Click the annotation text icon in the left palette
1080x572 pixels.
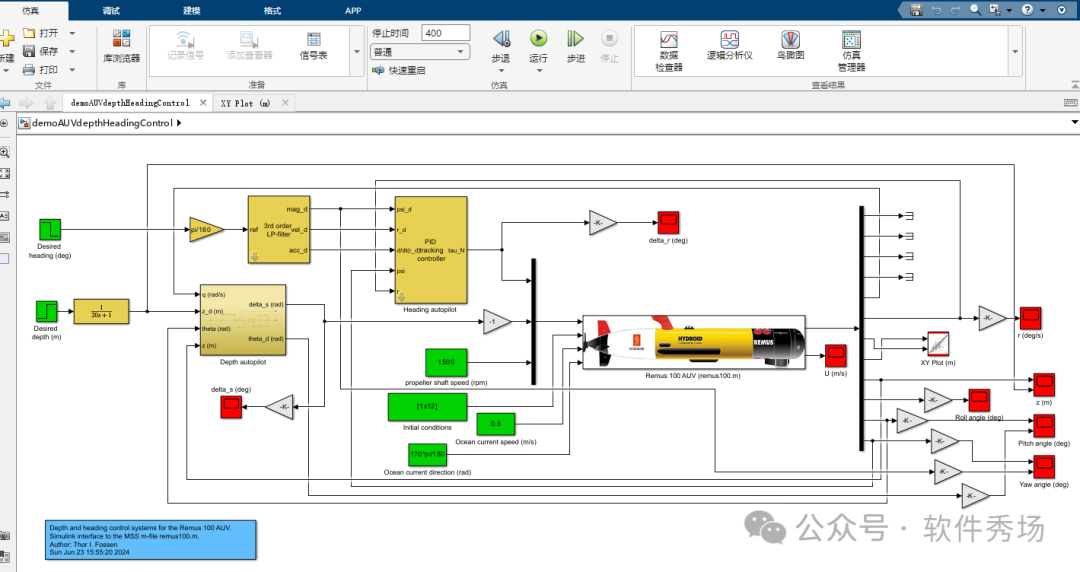coord(4,216)
